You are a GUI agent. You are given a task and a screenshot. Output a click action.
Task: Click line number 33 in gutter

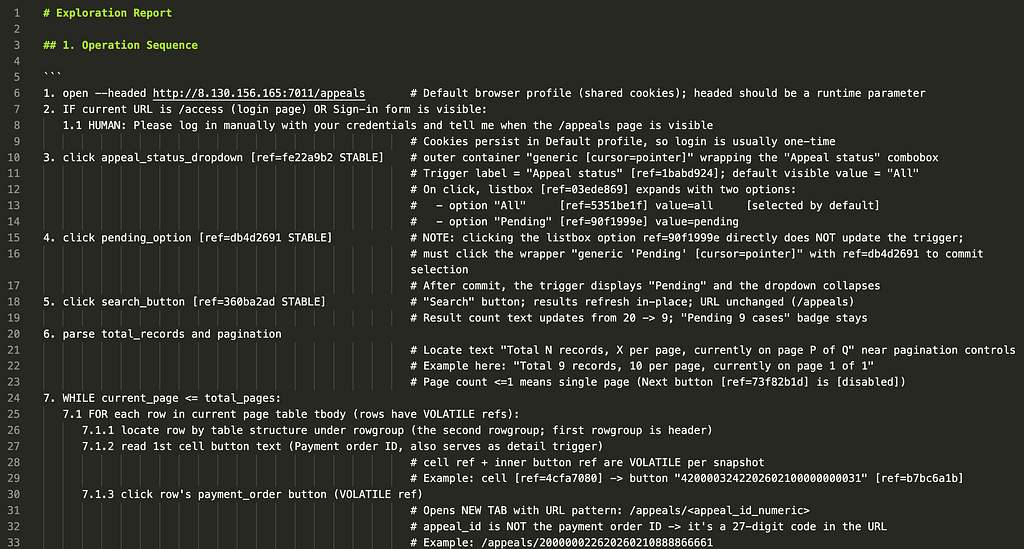point(14,542)
